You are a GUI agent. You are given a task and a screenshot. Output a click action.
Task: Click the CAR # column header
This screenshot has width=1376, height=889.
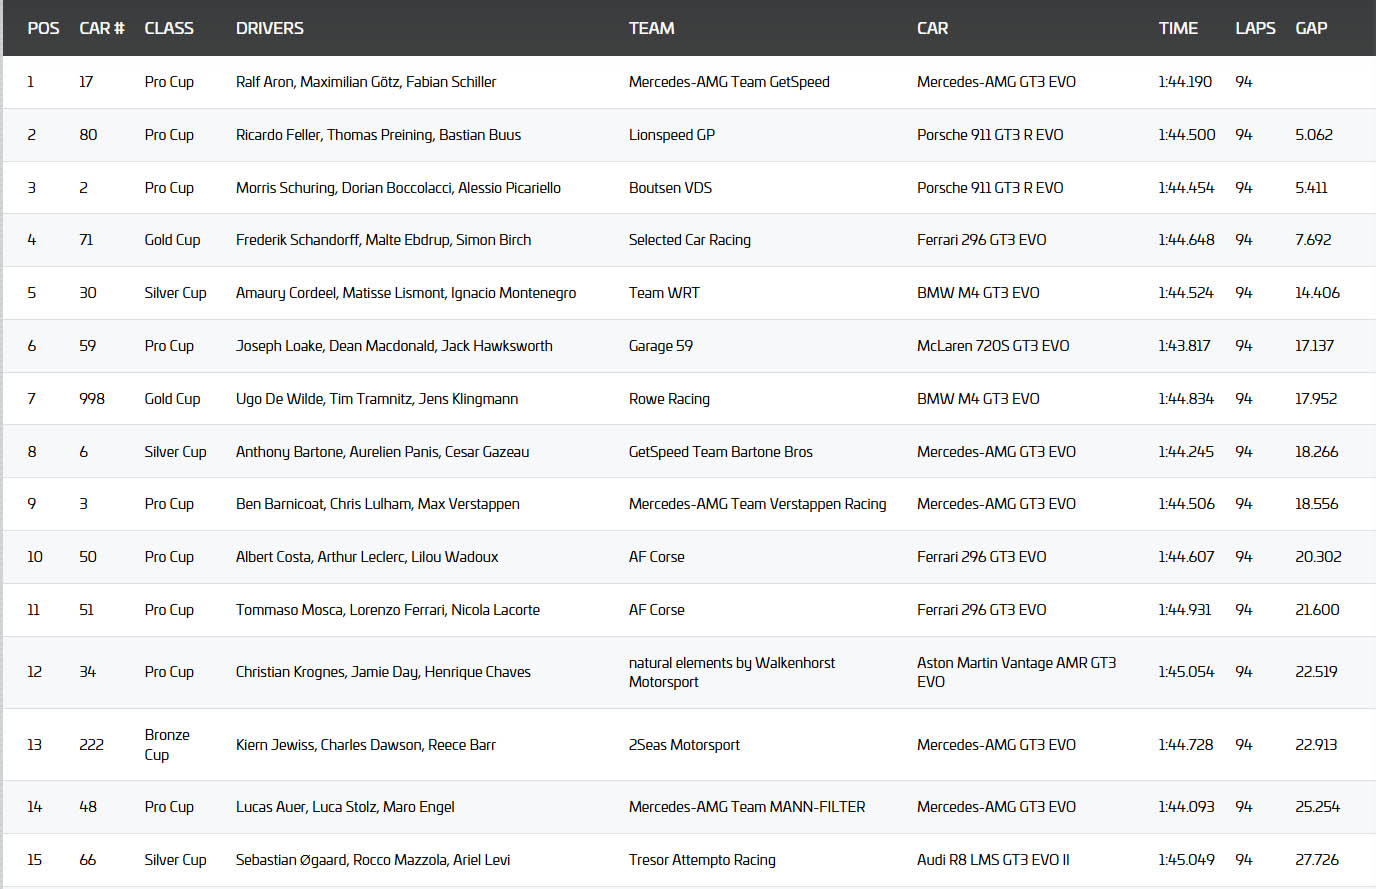[x=102, y=28]
